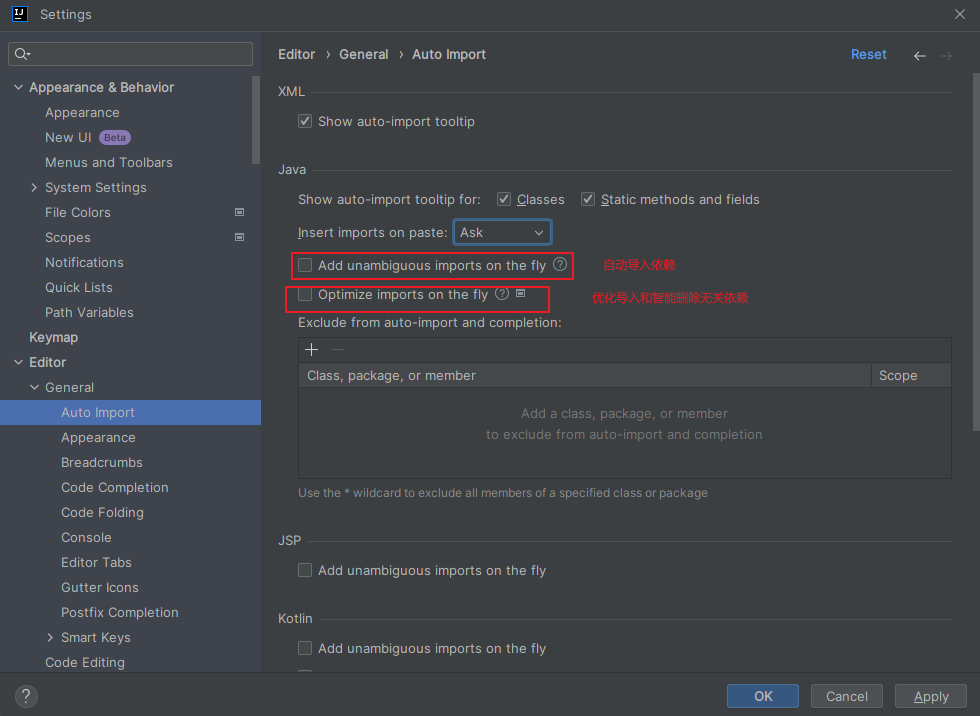Uncheck the Classes tooltip checkbox

504,199
